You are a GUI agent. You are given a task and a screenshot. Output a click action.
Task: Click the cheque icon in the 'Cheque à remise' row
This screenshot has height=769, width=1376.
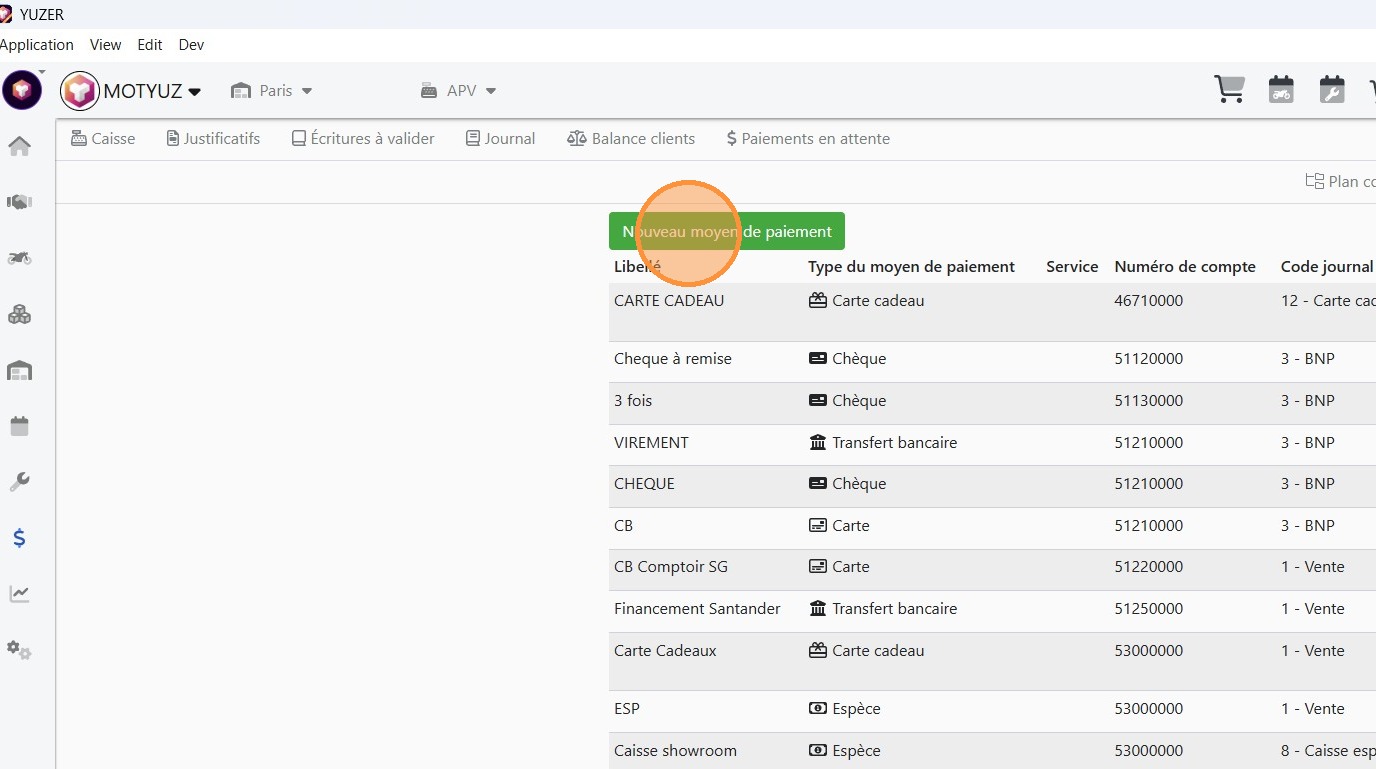coord(818,359)
